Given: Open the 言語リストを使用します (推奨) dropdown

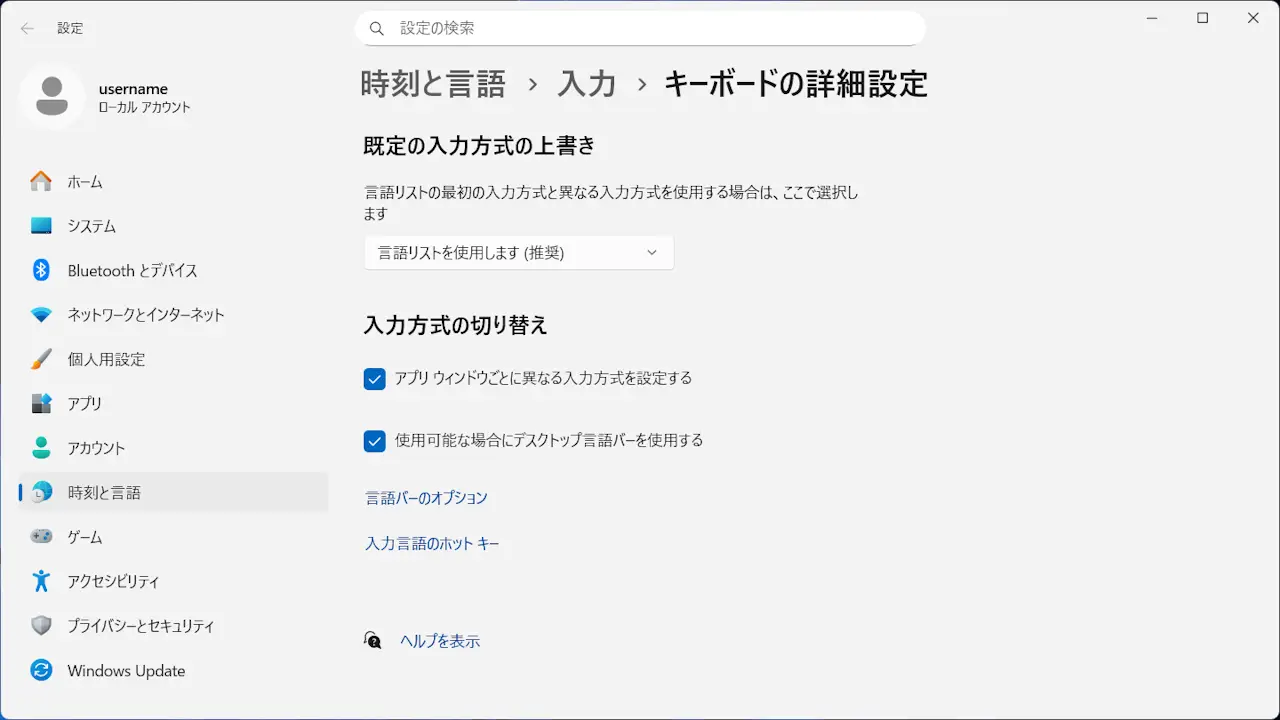Looking at the screenshot, I should click(518, 253).
